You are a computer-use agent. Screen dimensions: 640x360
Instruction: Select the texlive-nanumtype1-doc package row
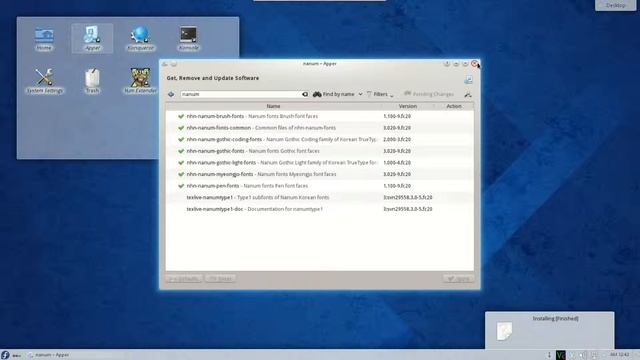tap(320, 209)
